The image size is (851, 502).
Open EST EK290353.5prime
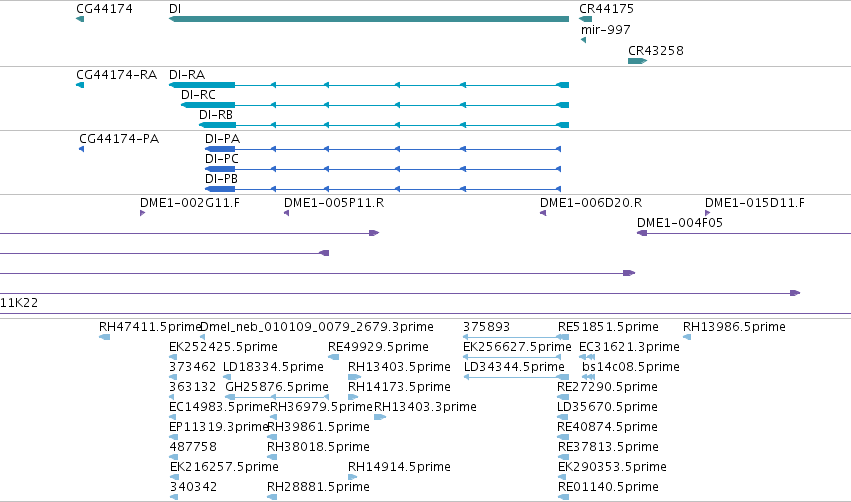(612, 468)
